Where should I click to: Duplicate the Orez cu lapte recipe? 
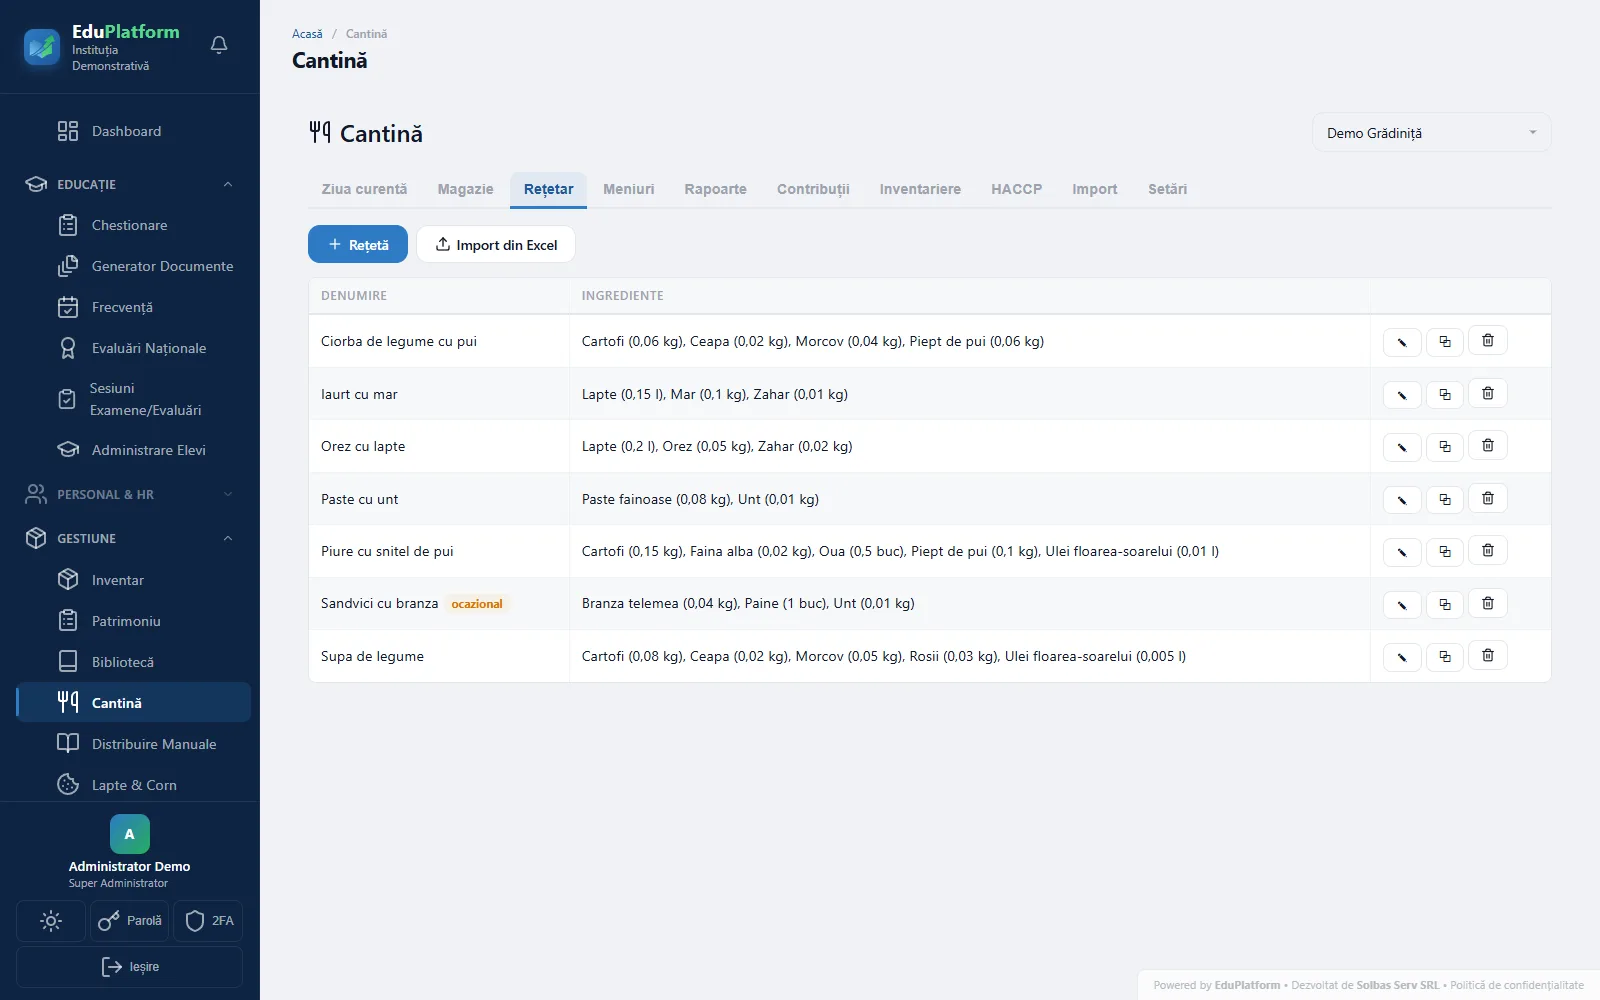pos(1445,447)
